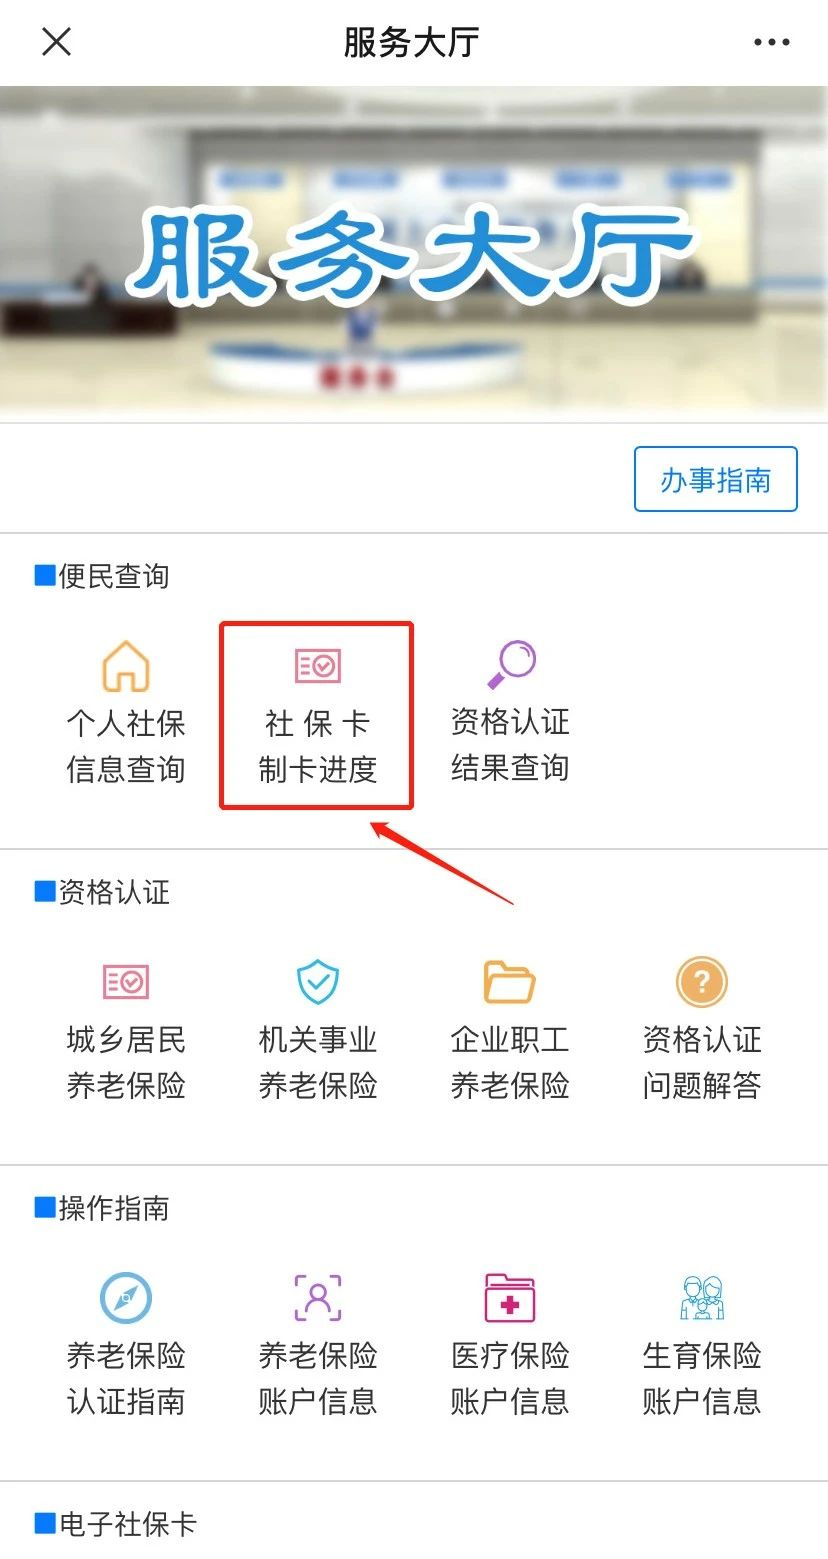Tap 养老保险账户信息 face scan icon
The image size is (828, 1559).
pos(318,1298)
